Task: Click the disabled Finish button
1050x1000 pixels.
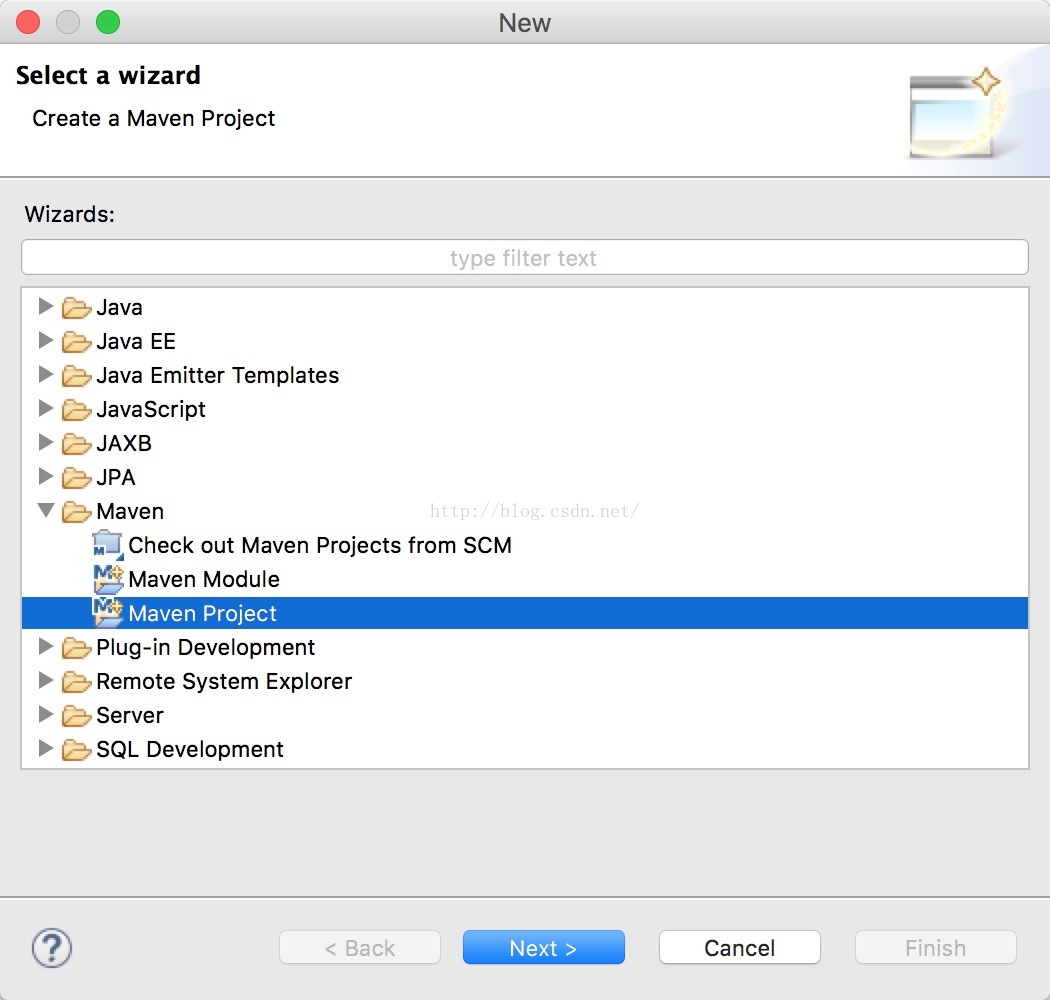Action: 936,948
